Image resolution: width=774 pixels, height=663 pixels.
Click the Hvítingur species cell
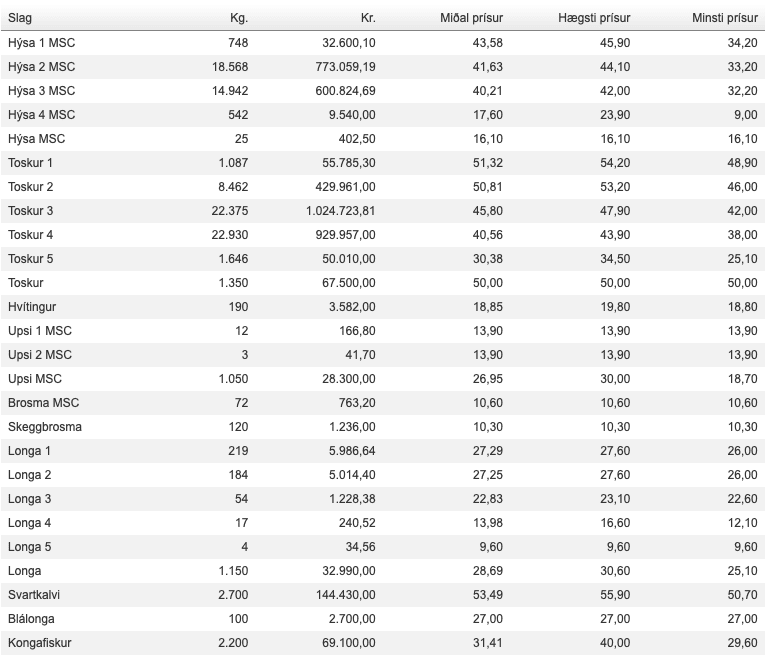click(x=33, y=306)
